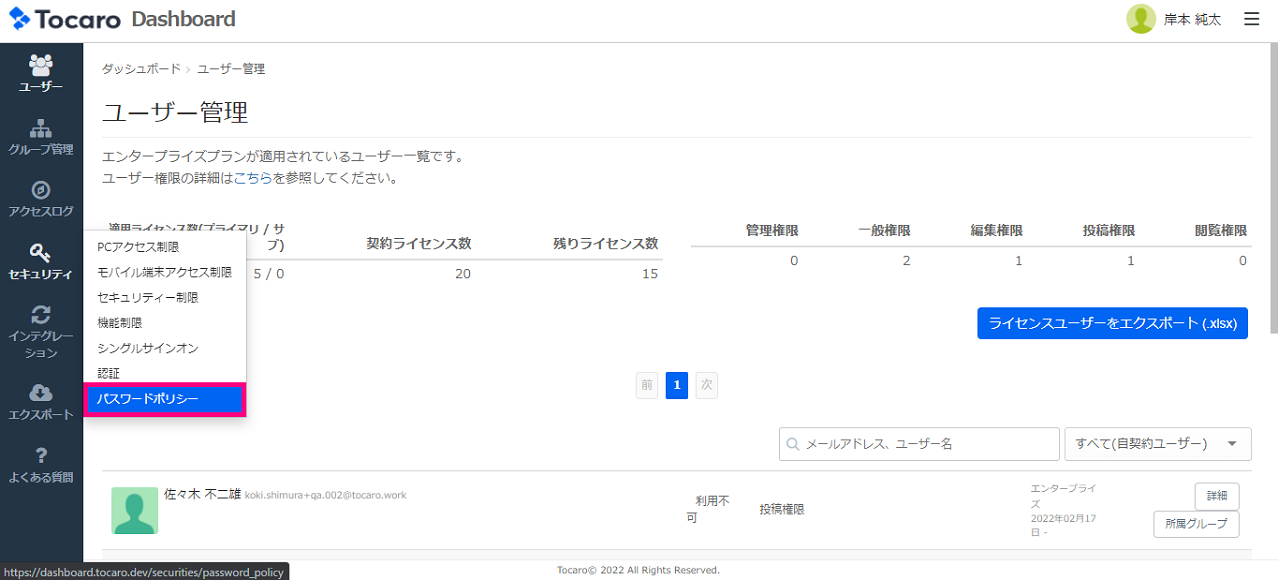1278x580 pixels.
Task: Click the 詳細 button for 佐々木 不二雄
Action: [x=1216, y=496]
